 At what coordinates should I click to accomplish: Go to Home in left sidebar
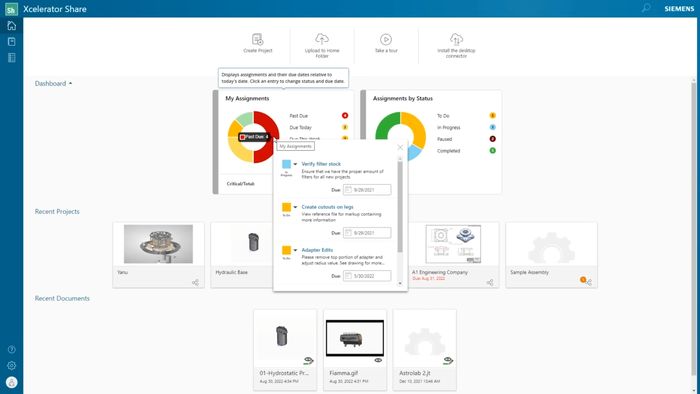[12, 25]
